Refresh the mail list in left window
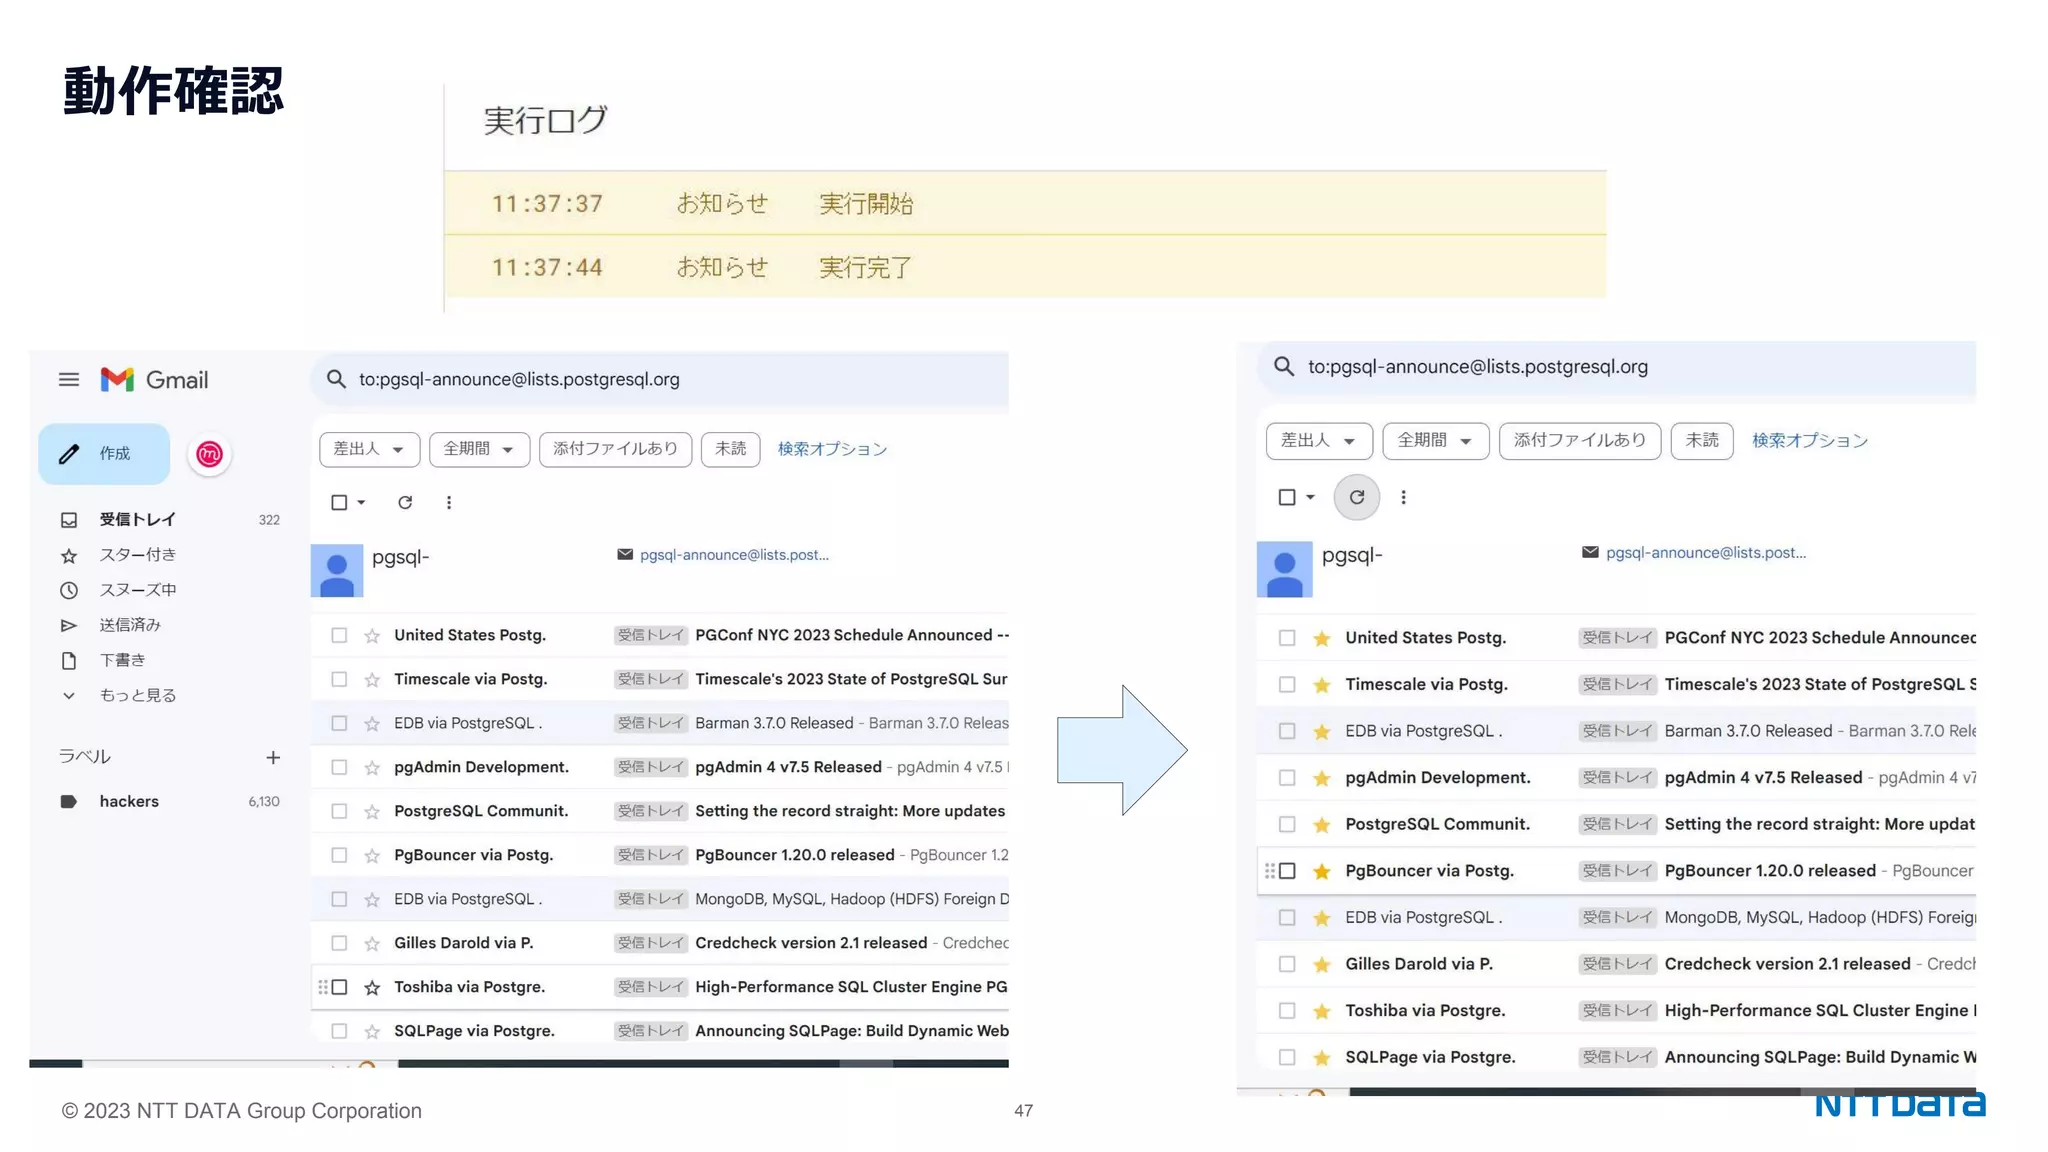The height and width of the screenshot is (1152, 2048). click(405, 502)
